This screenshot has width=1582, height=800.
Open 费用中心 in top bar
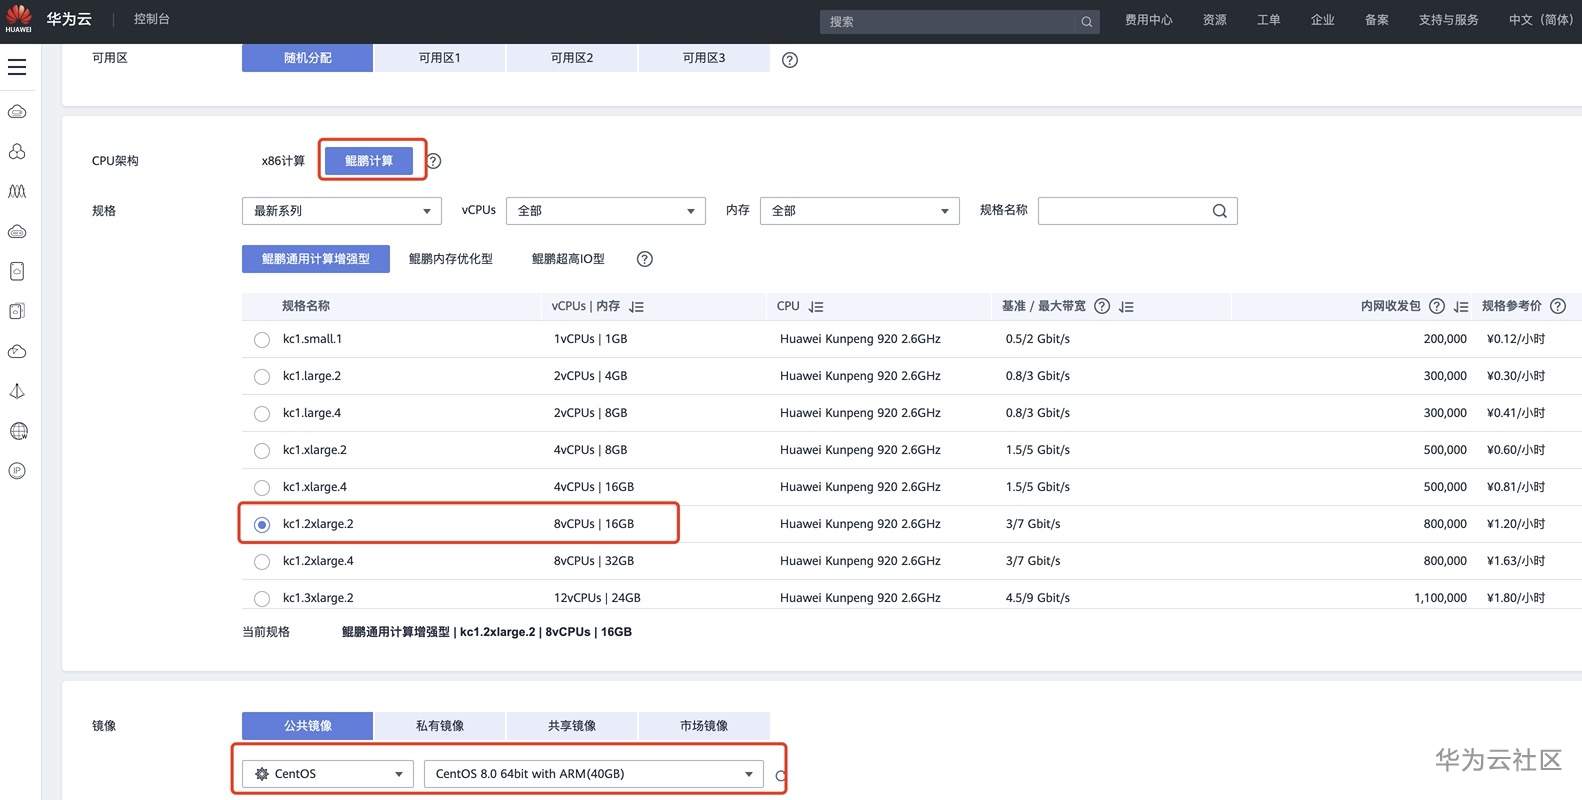click(1149, 20)
